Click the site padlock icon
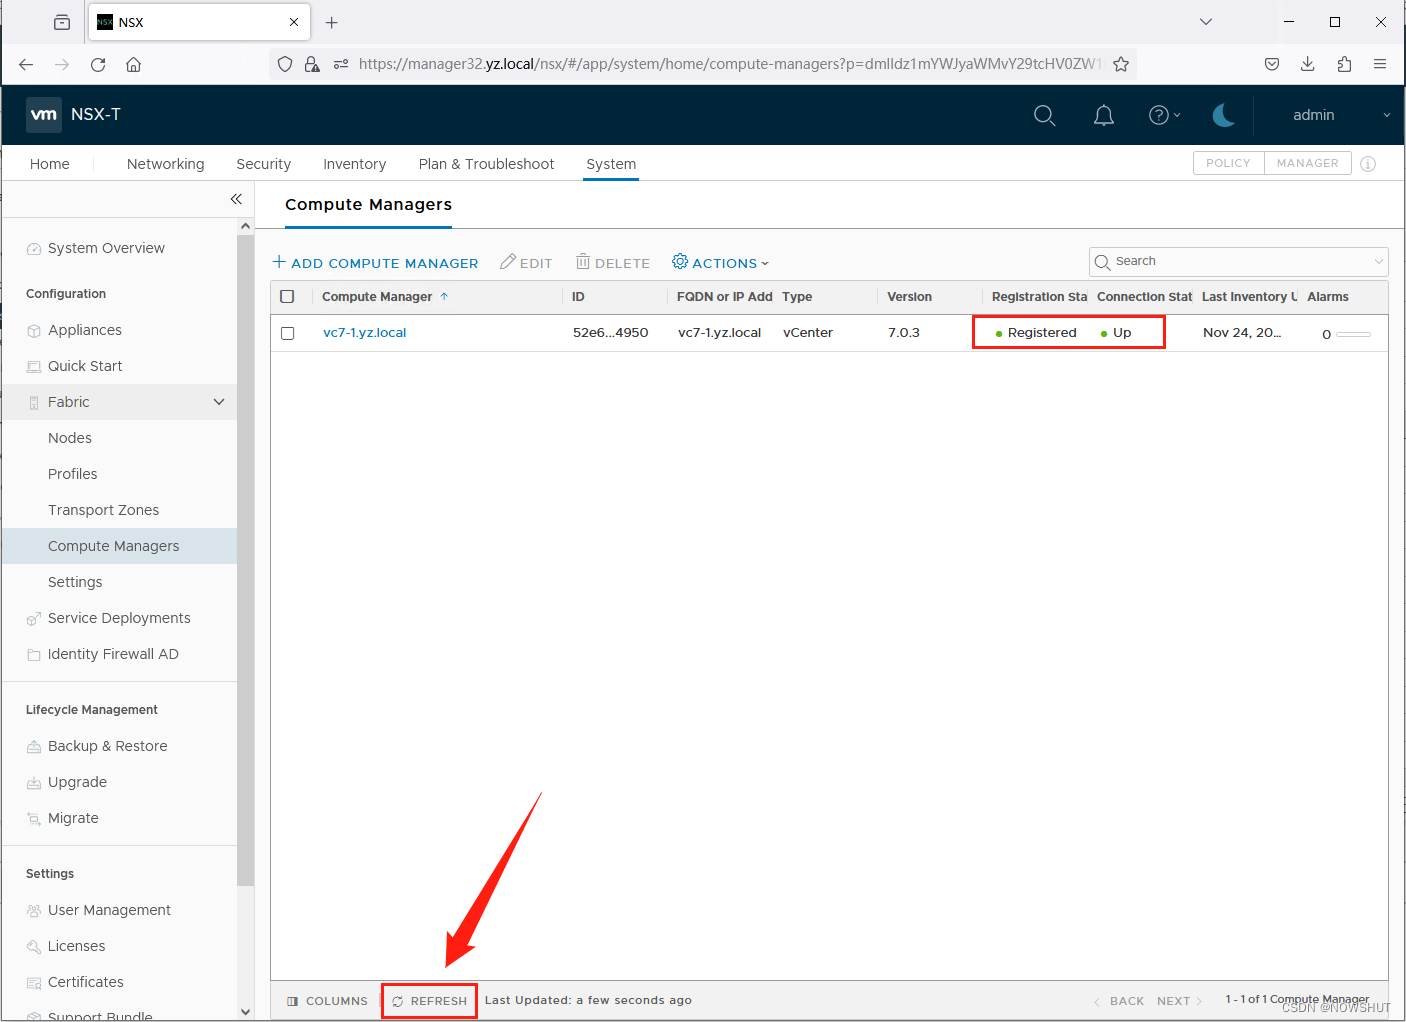Screen dimensions: 1406x1022 point(312,64)
